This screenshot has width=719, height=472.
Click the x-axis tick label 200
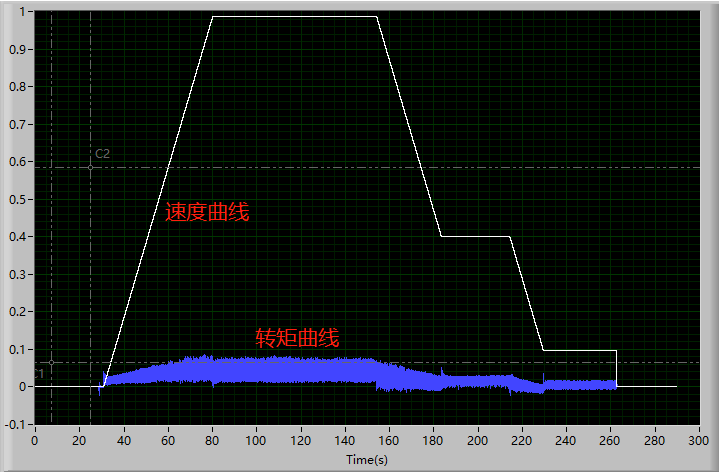[478, 440]
